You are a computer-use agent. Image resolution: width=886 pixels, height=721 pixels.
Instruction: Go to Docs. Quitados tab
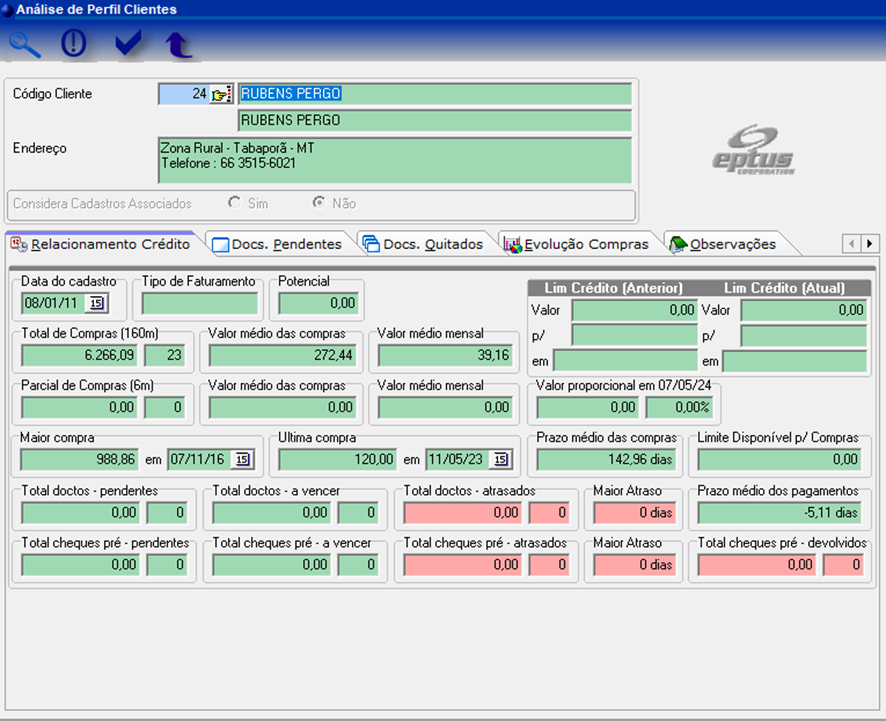point(425,244)
